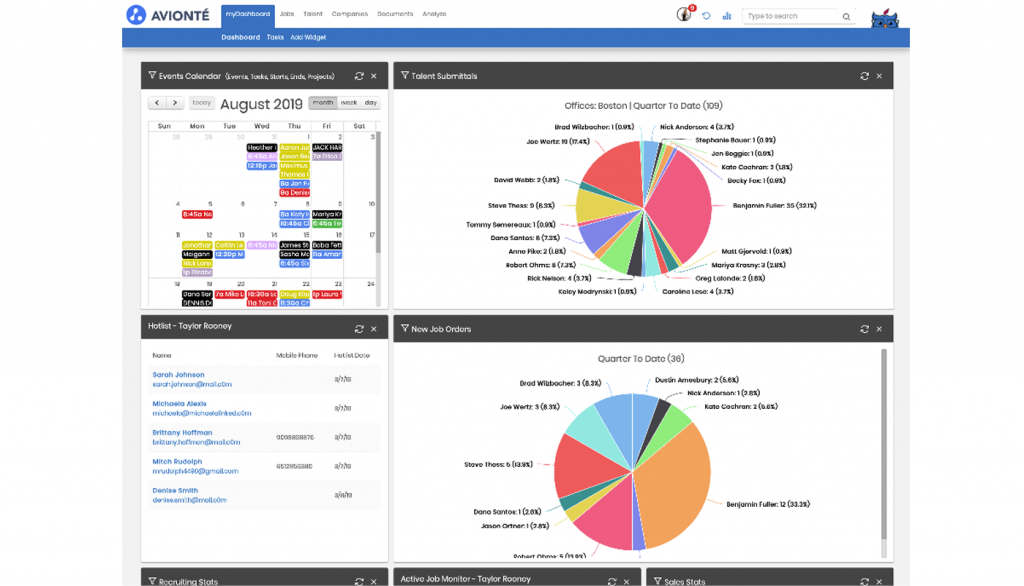This screenshot has width=1024, height=586.
Task: Refresh the Events Calendar widget
Action: click(358, 76)
